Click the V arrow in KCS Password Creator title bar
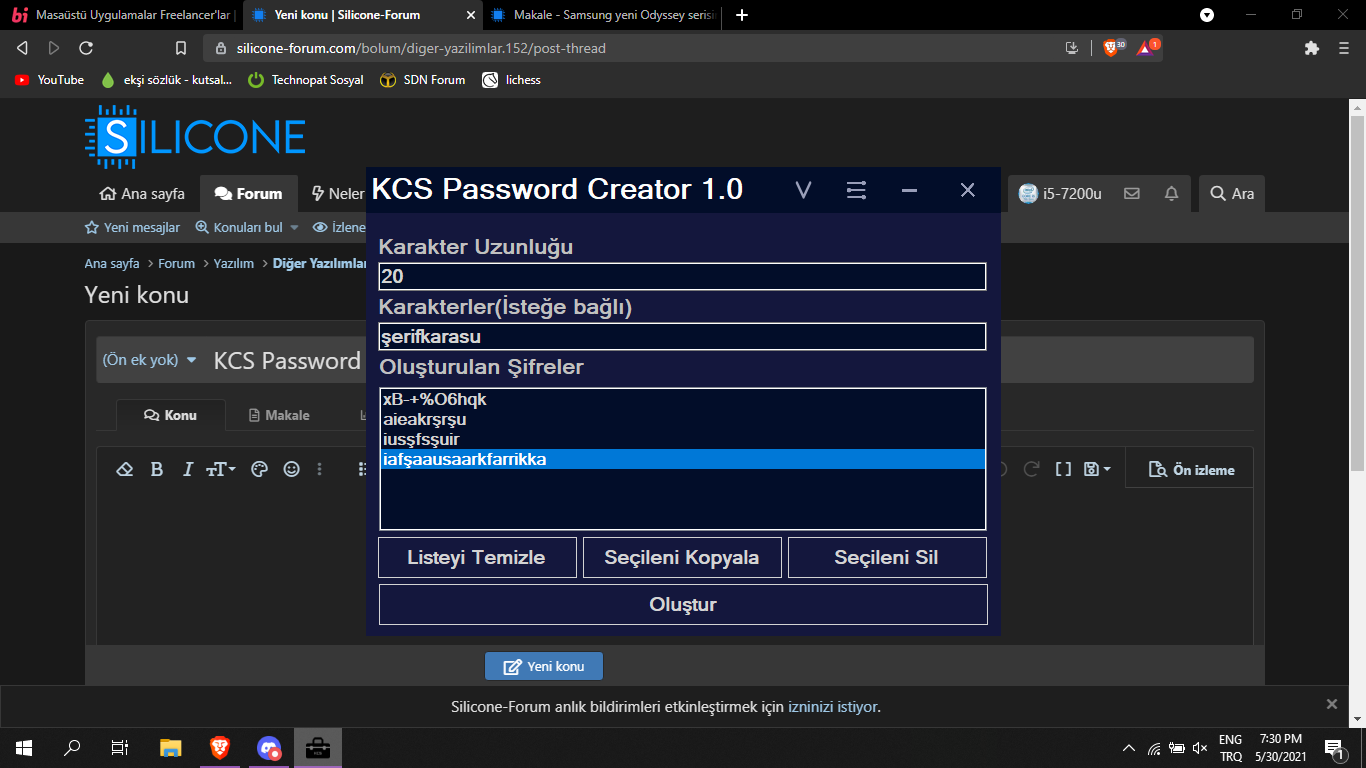This screenshot has width=1366, height=768. [x=803, y=190]
